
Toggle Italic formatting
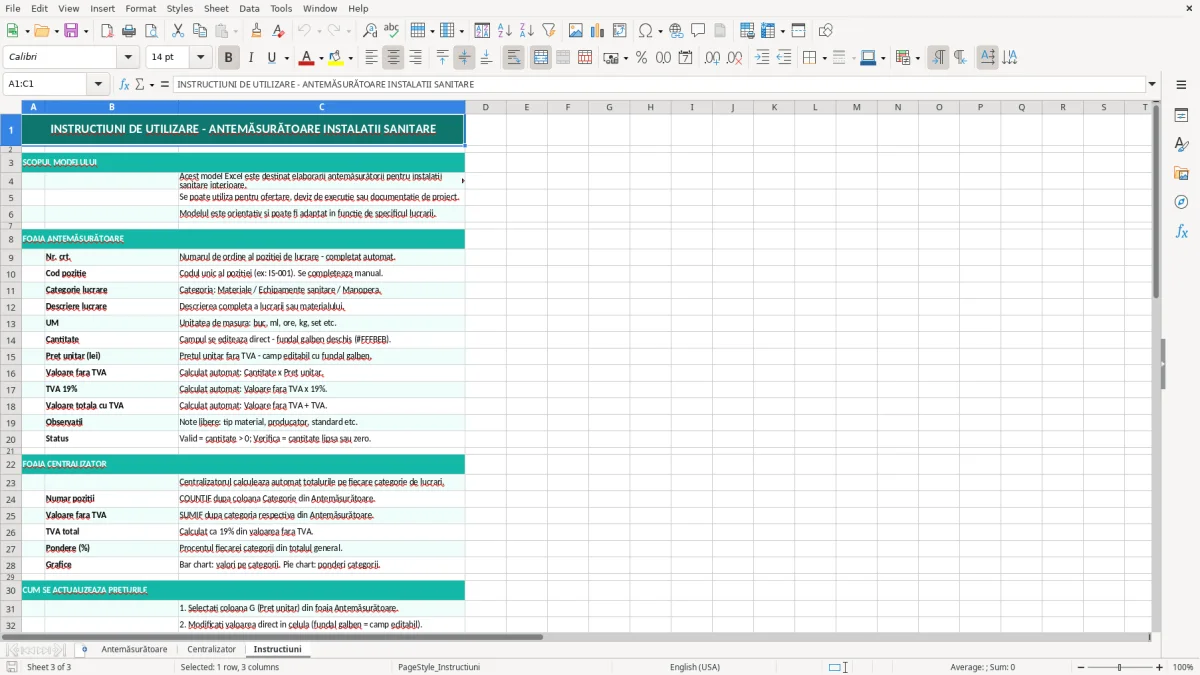[x=251, y=58]
